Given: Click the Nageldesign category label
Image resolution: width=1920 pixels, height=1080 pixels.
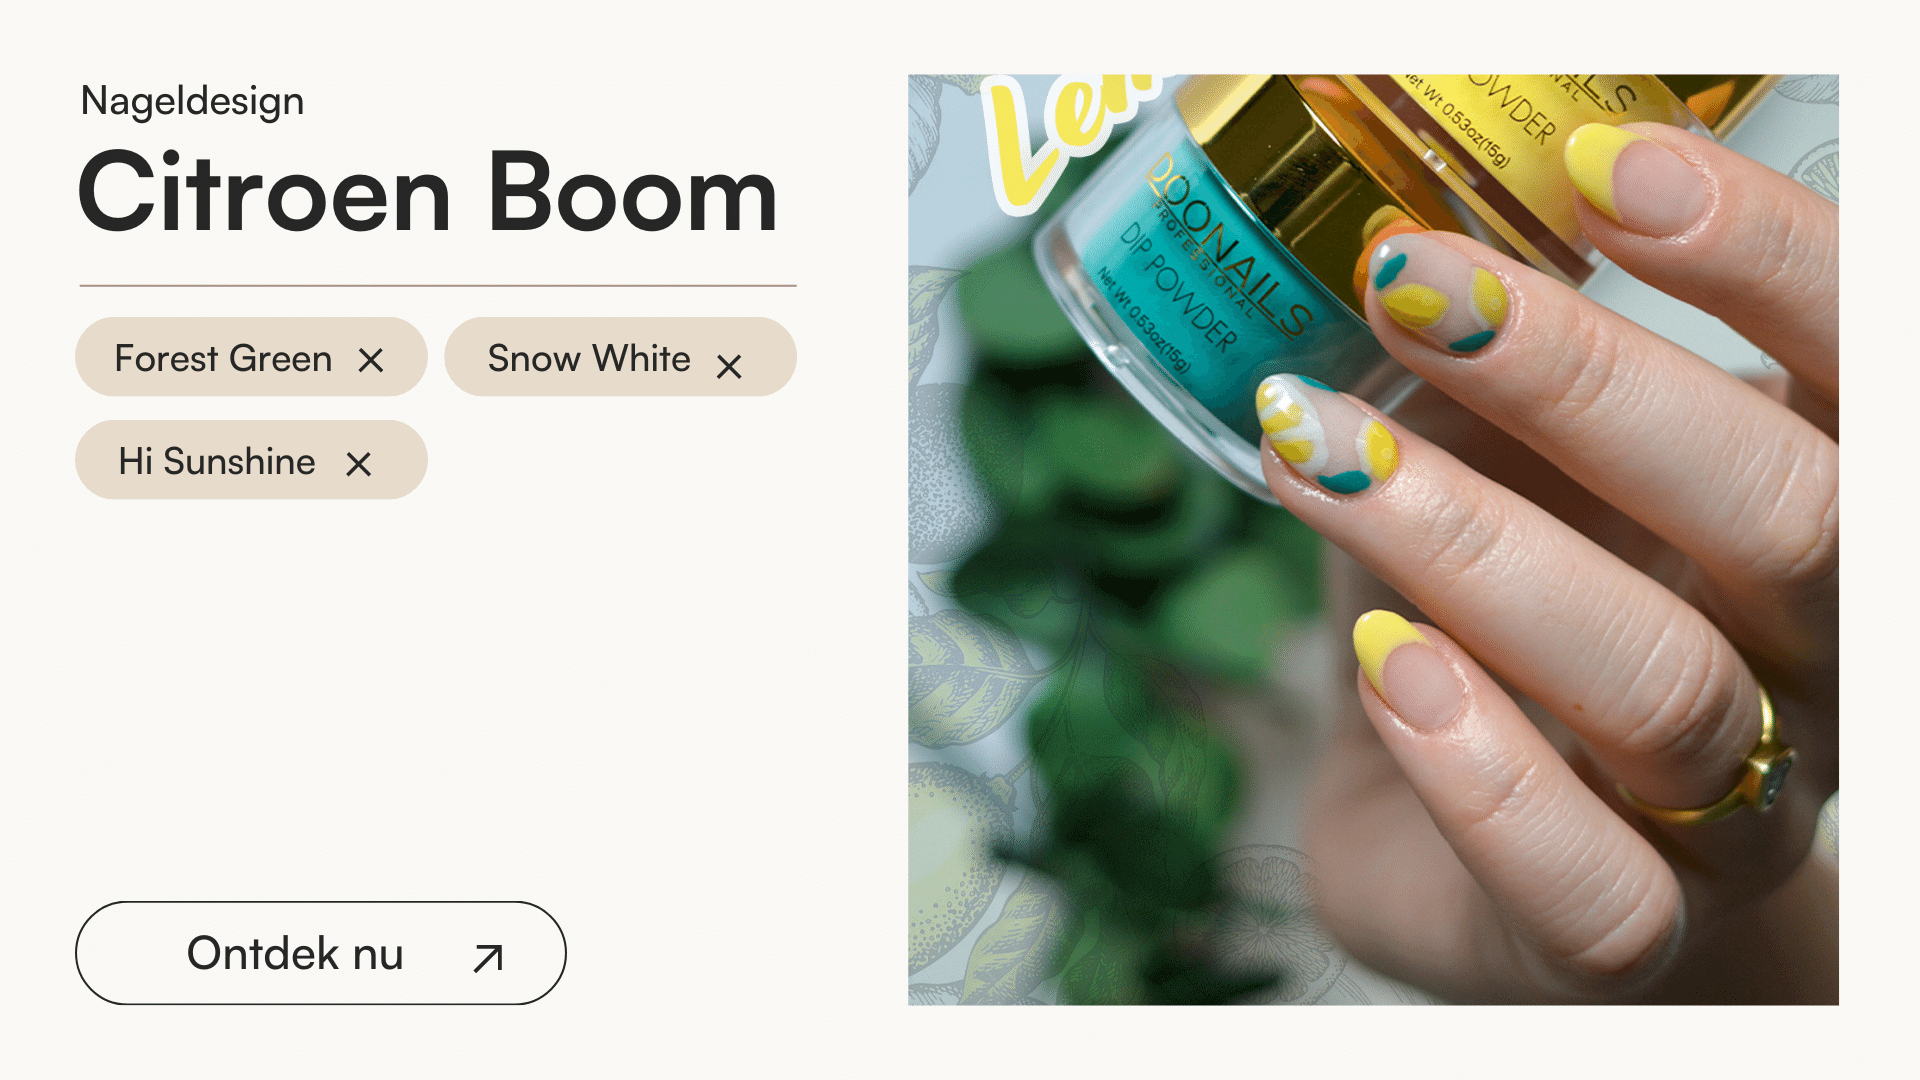Looking at the screenshot, I should click(192, 101).
